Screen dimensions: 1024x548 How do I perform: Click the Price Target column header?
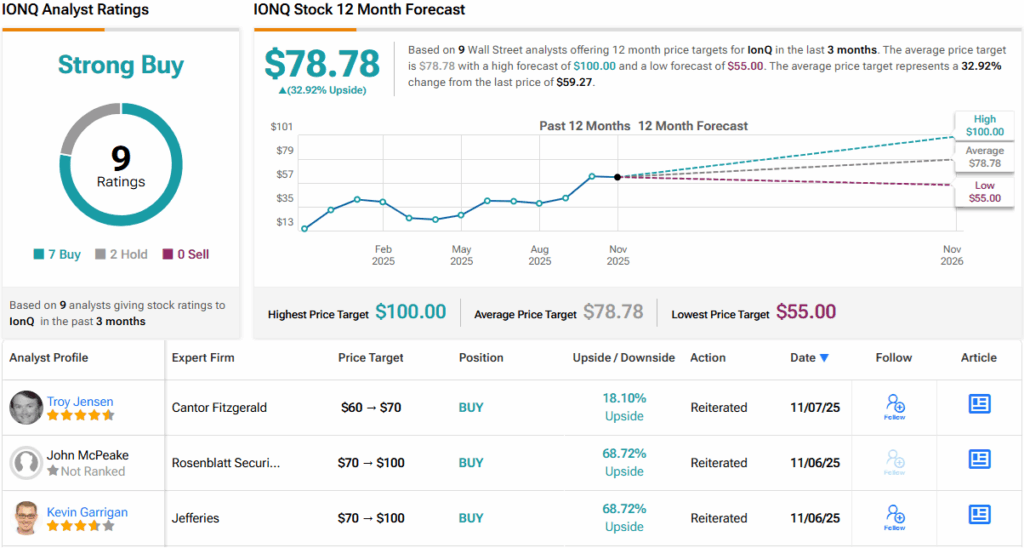371,358
